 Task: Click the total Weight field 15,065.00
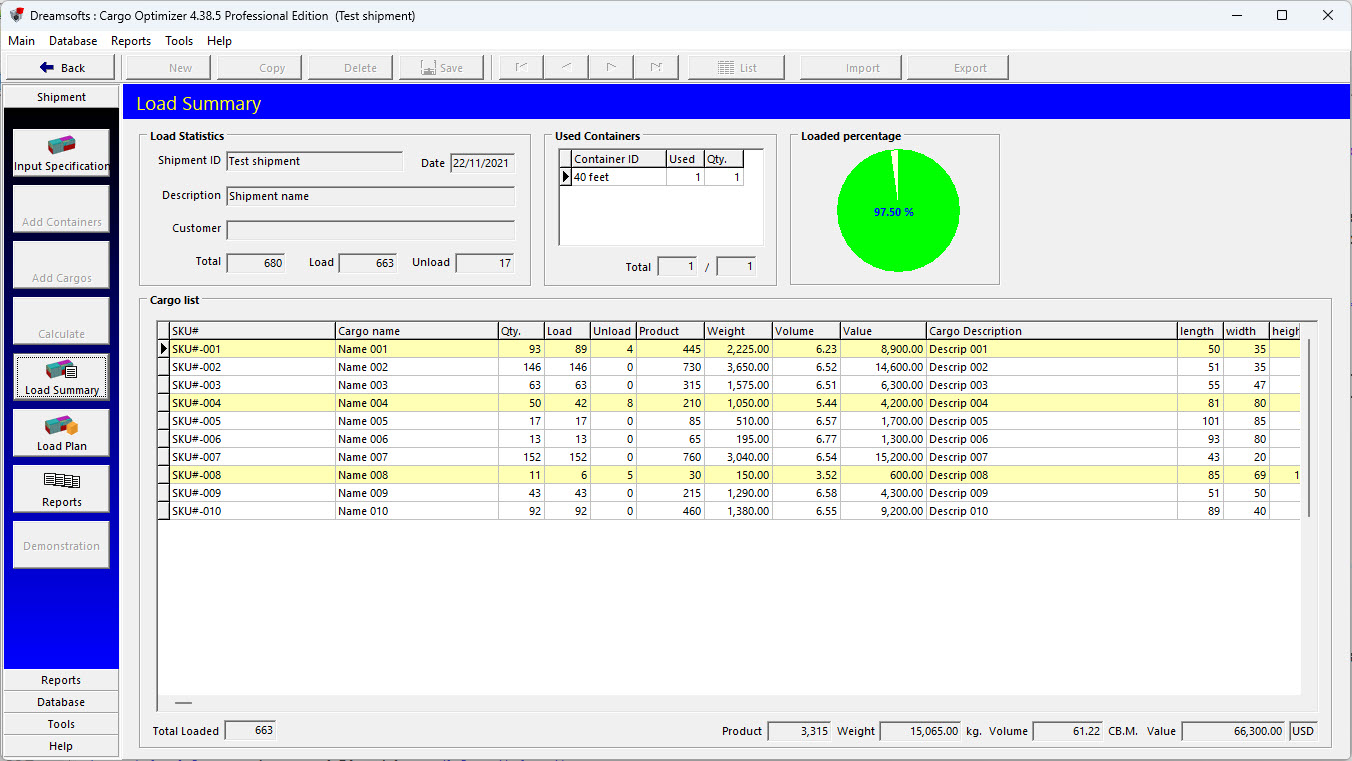pos(920,732)
